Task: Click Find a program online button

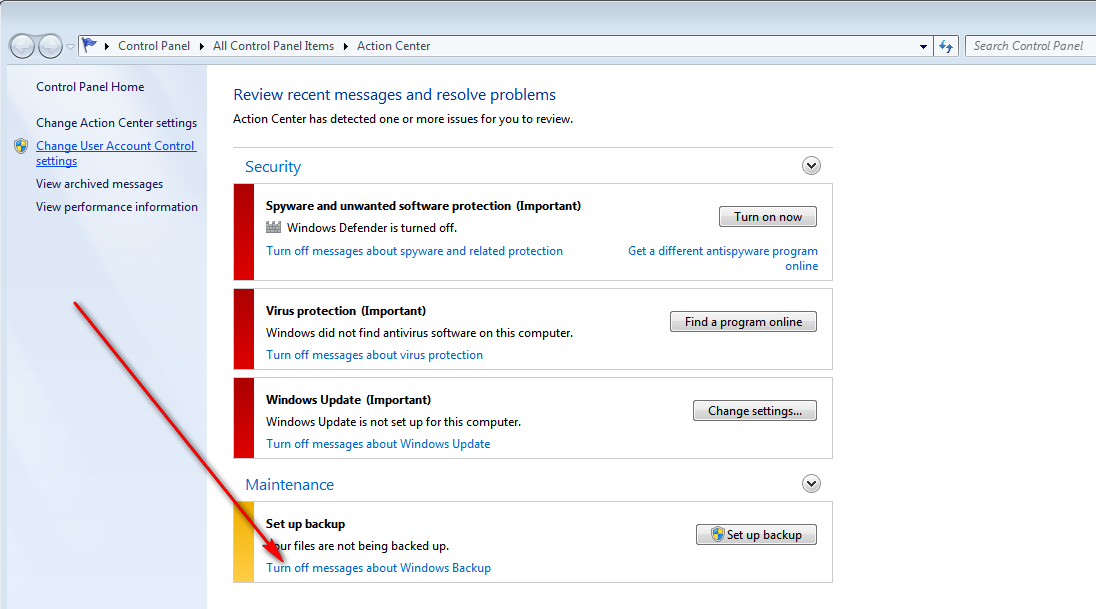Action: coord(743,322)
